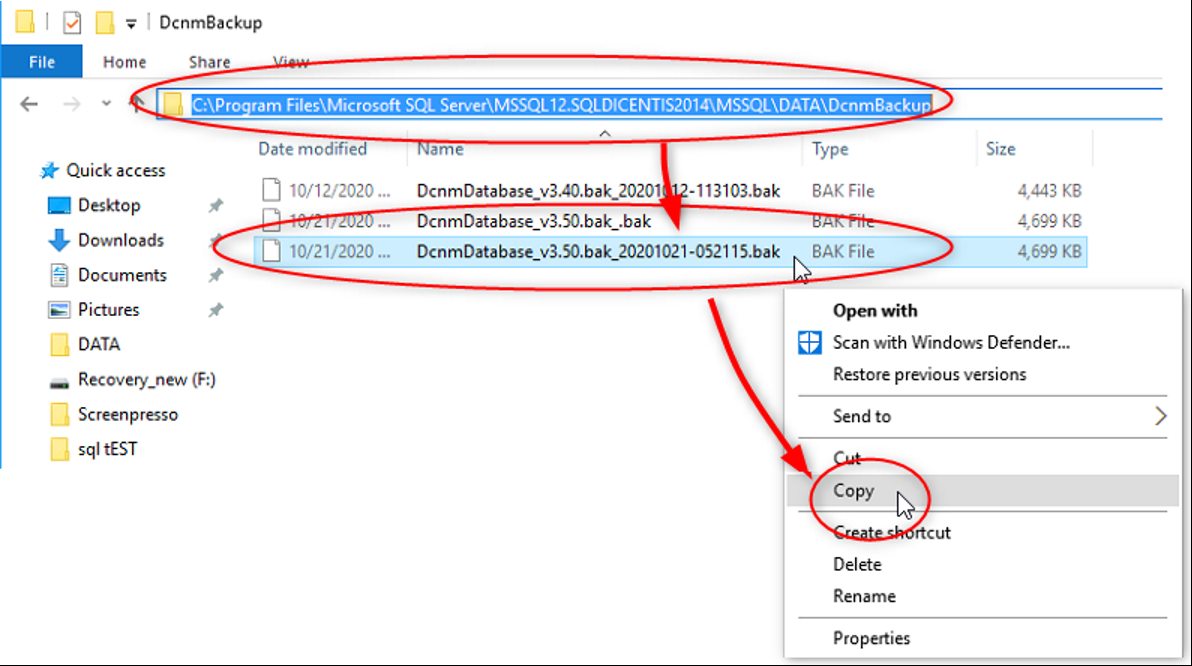Click file icon of v3.40 backup row
The image size is (1192, 666).
pyautogui.click(x=271, y=190)
